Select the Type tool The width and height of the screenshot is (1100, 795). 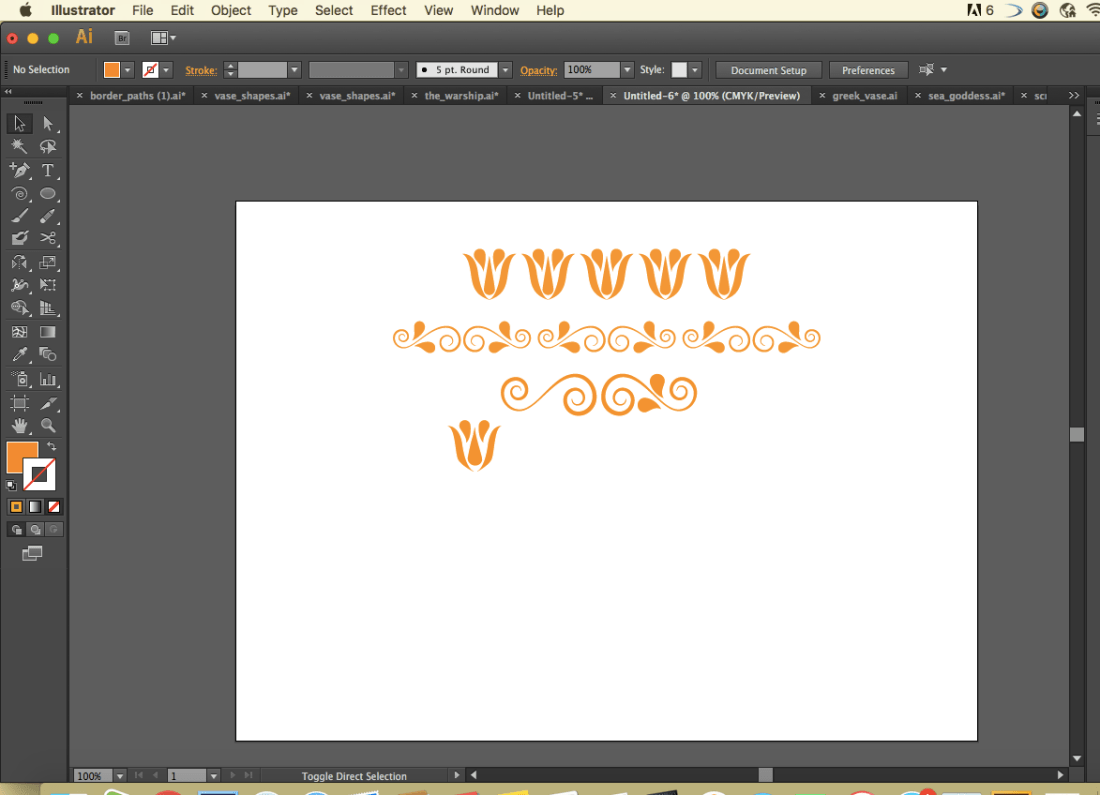point(48,171)
